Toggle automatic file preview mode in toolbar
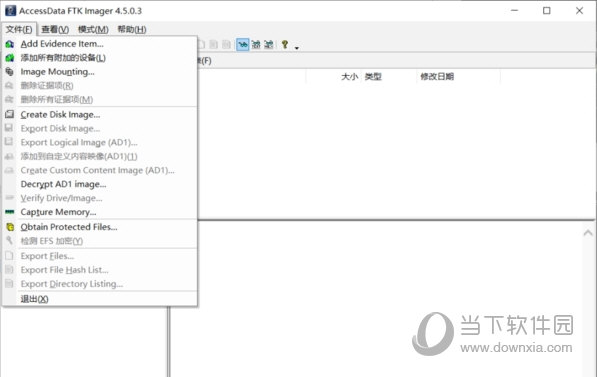The width and height of the screenshot is (597, 377). coord(243,45)
